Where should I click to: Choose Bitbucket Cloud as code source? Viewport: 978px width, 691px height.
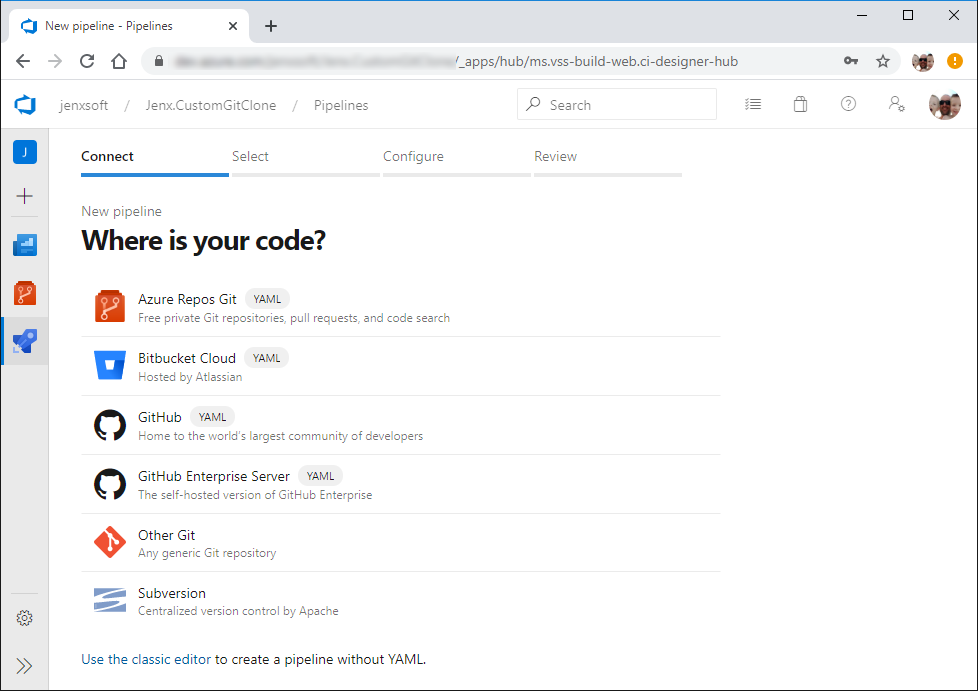(400, 367)
